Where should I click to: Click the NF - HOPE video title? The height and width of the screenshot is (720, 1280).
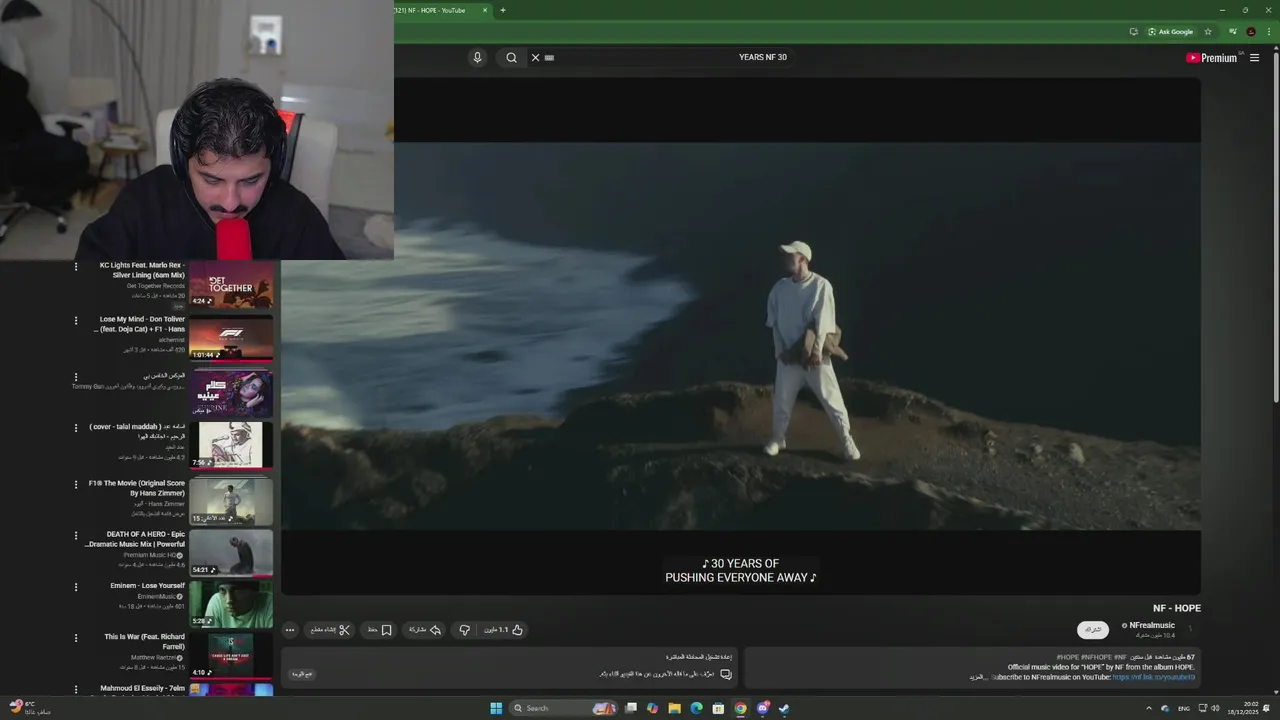1177,608
